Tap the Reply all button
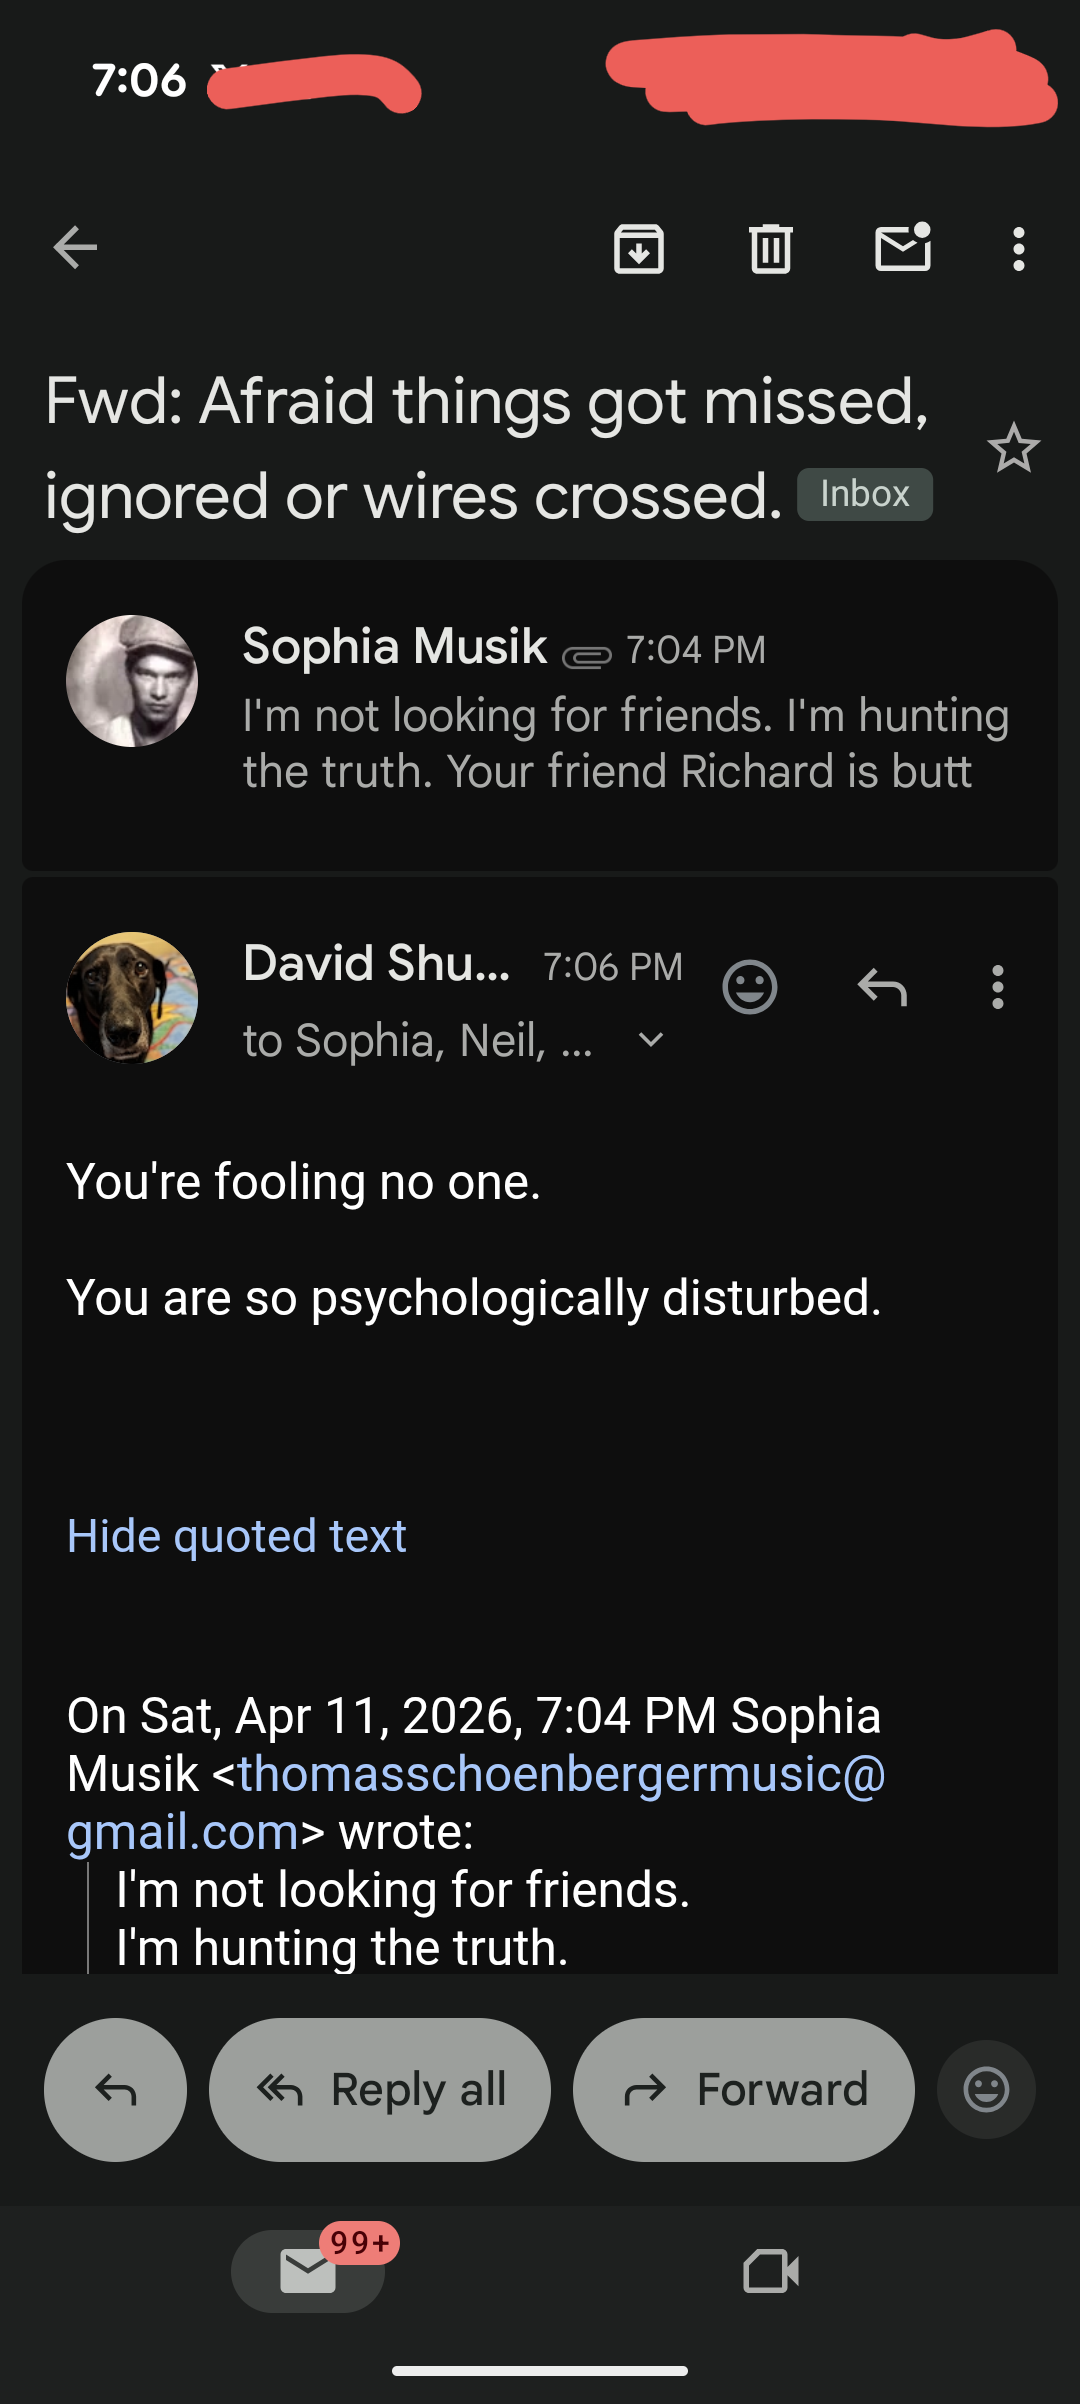This screenshot has height=2404, width=1080. click(x=380, y=2090)
